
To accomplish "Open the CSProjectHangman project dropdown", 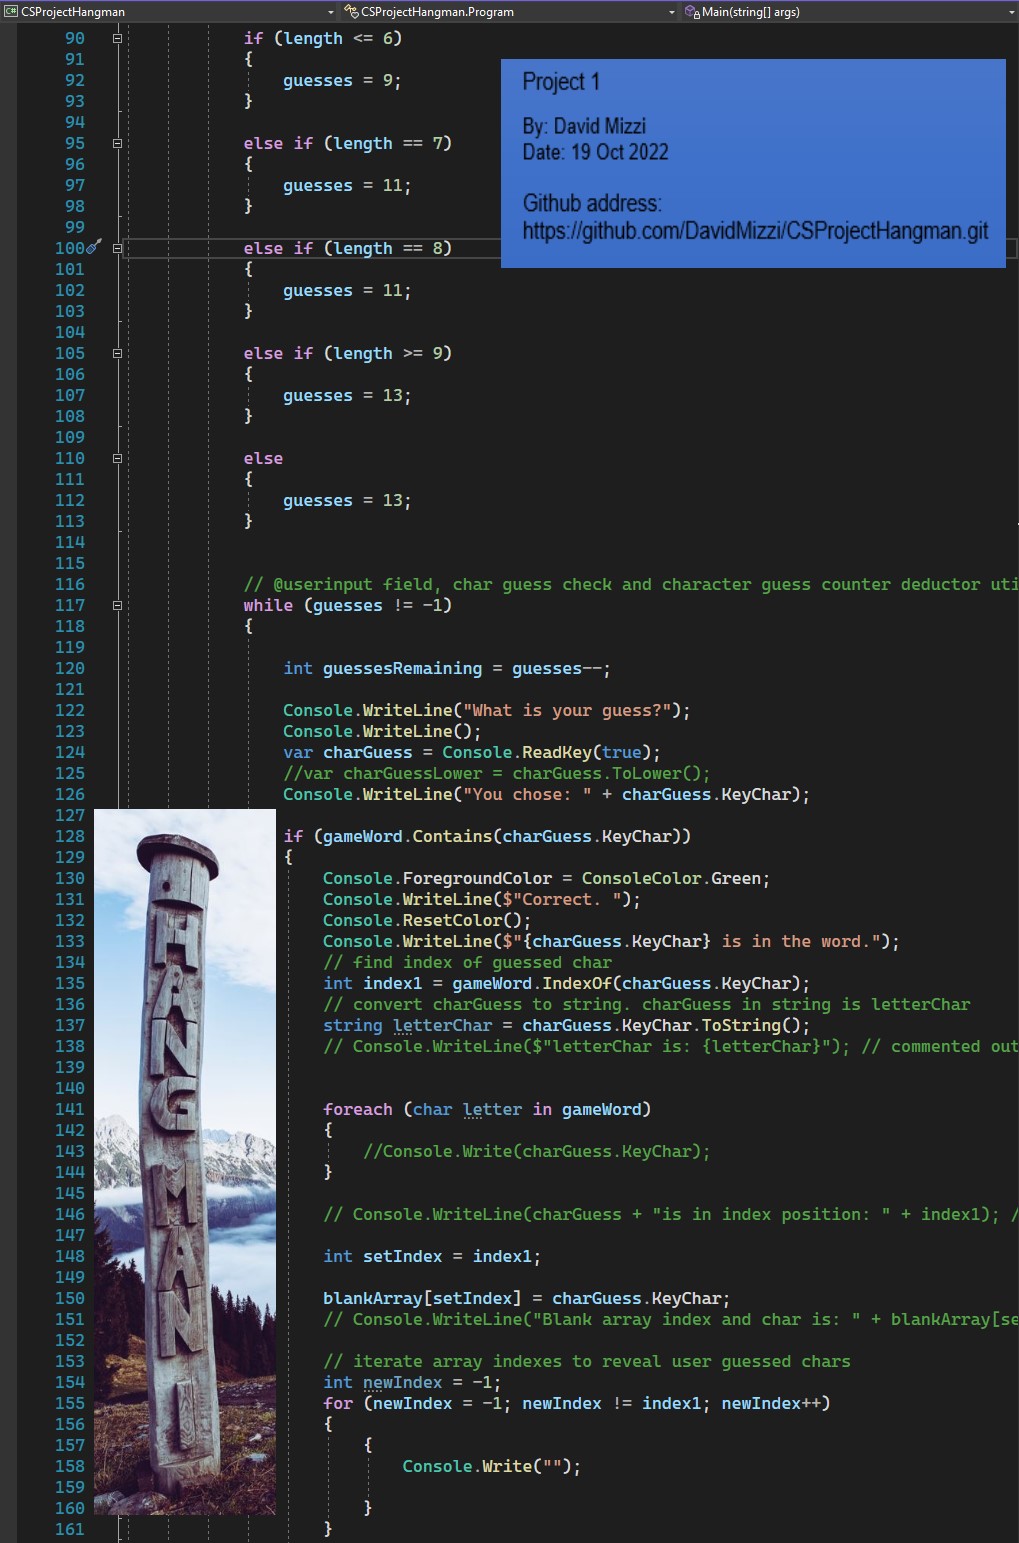I will pos(330,12).
